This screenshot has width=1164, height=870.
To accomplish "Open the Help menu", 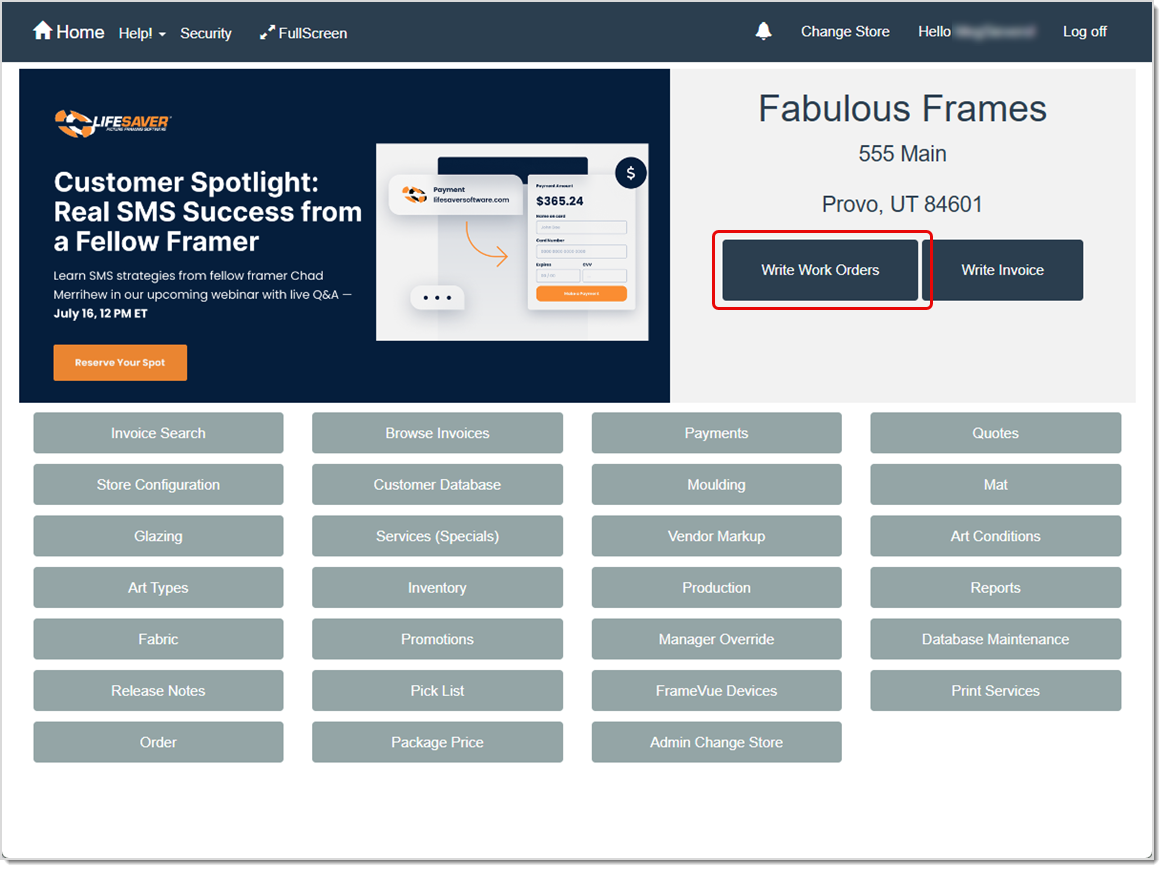I will click(140, 33).
